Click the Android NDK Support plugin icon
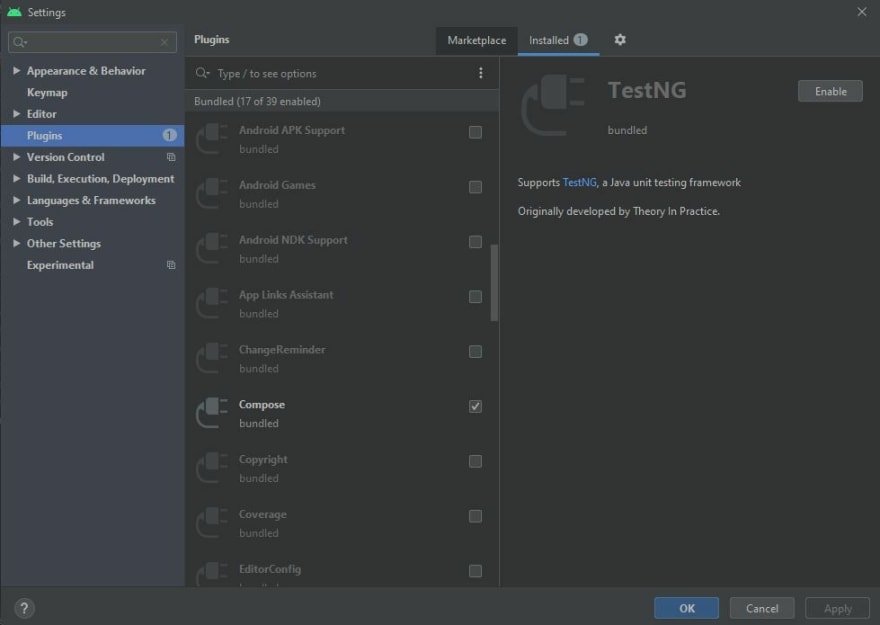Screen dimensions: 880x625 coord(212,249)
